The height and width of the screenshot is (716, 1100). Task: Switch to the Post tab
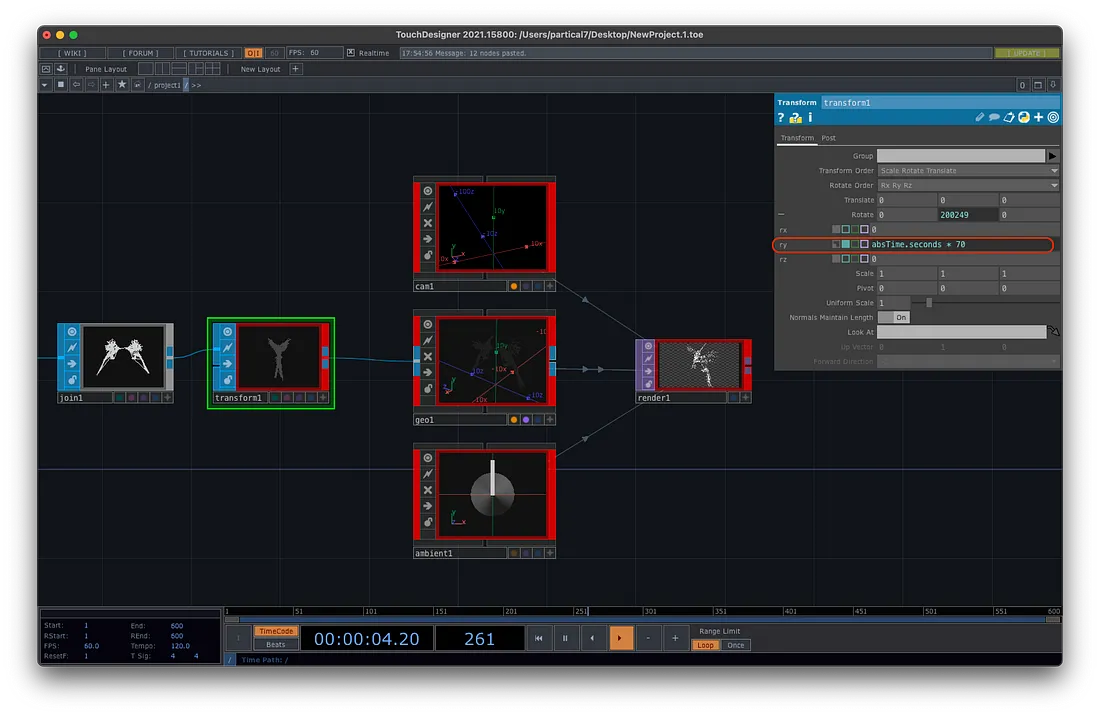coord(829,138)
